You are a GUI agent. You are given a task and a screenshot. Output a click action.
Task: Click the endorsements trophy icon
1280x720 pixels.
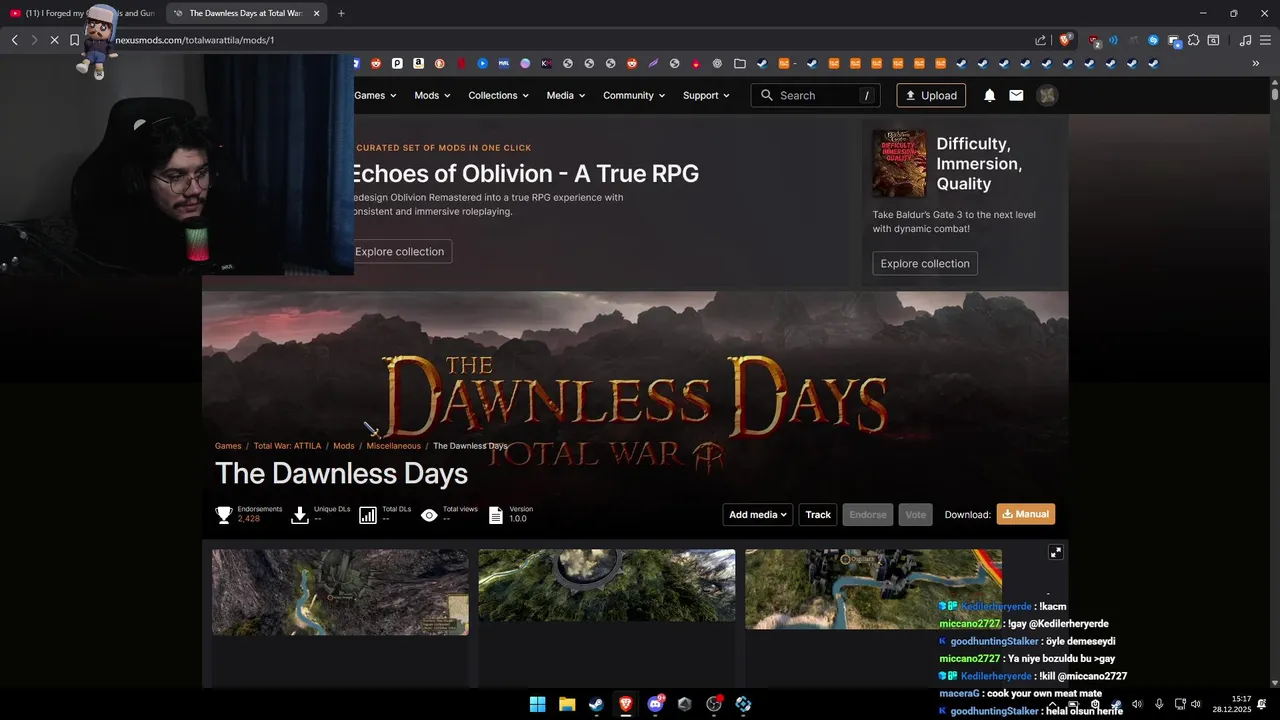[x=224, y=515]
